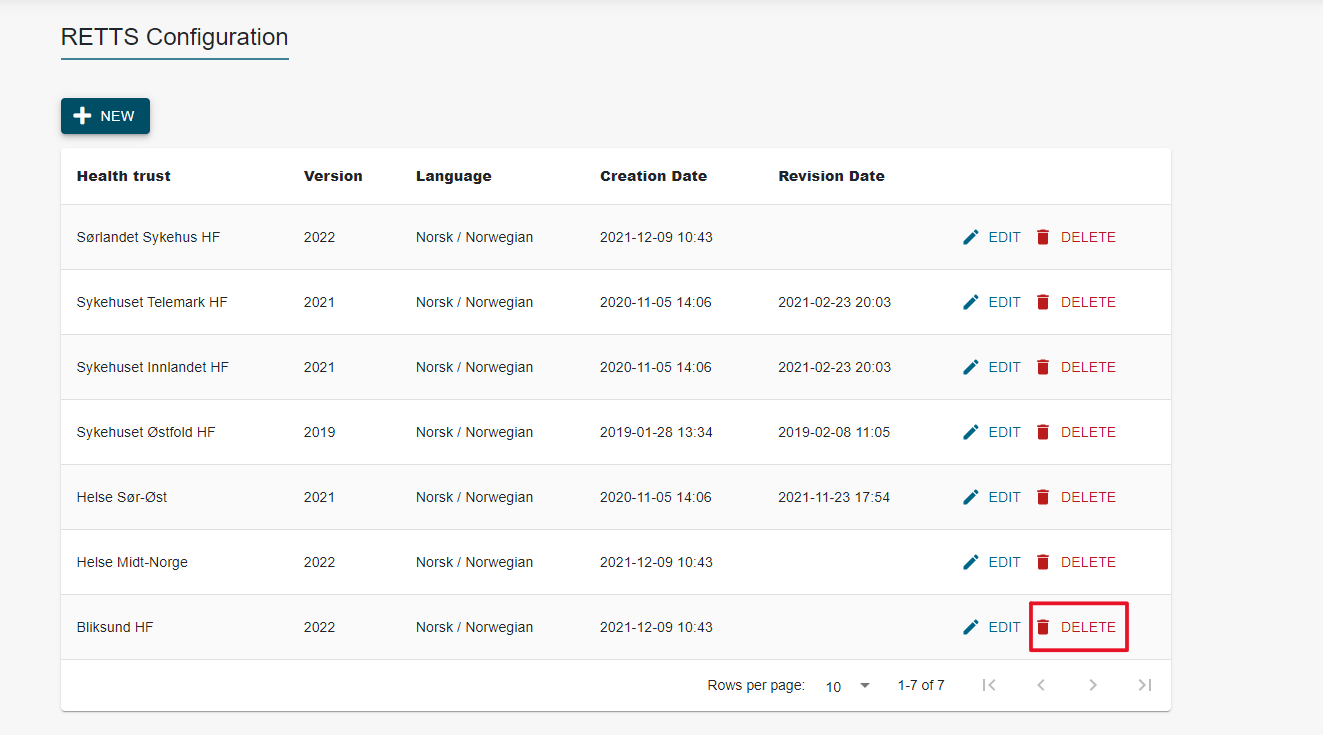The height and width of the screenshot is (735, 1323).
Task: Select the Sørlandet Sykehus HF name cell
Action: tap(148, 237)
